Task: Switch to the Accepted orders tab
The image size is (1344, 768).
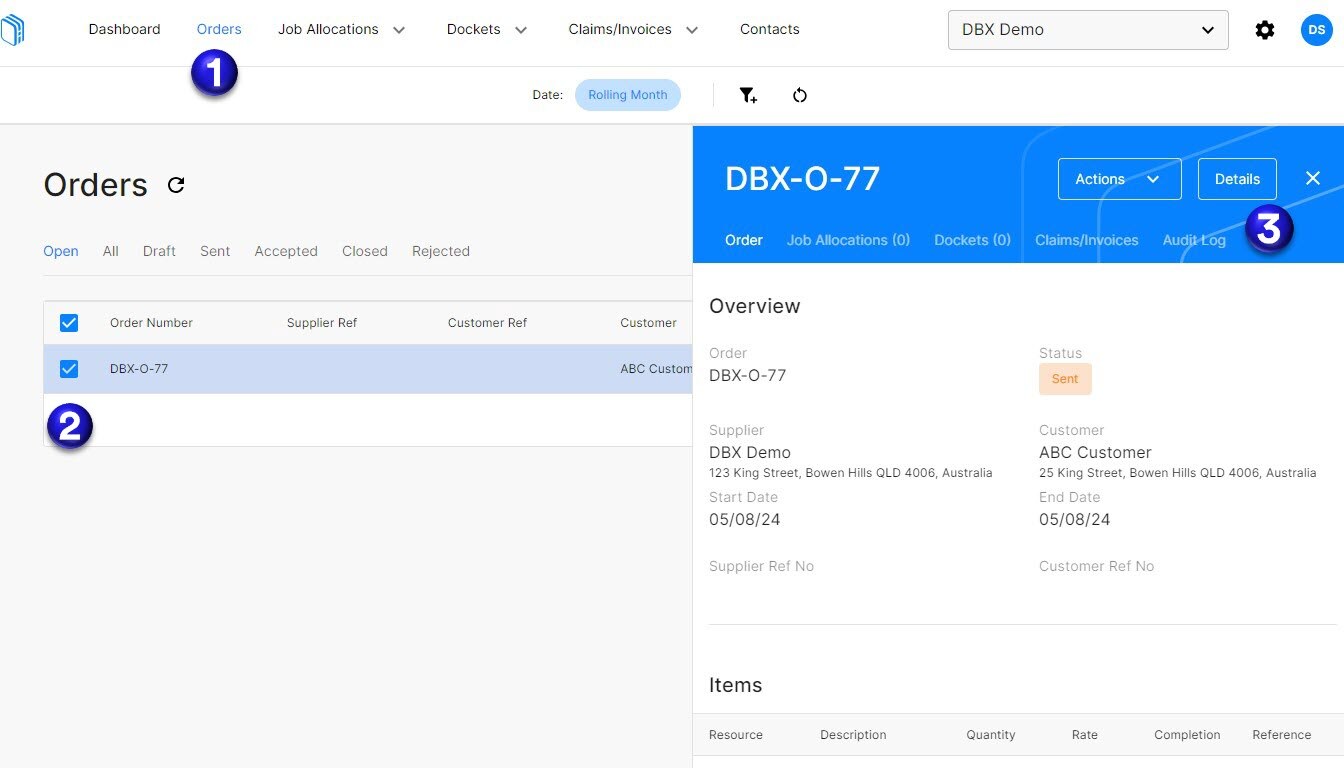Action: pos(286,251)
